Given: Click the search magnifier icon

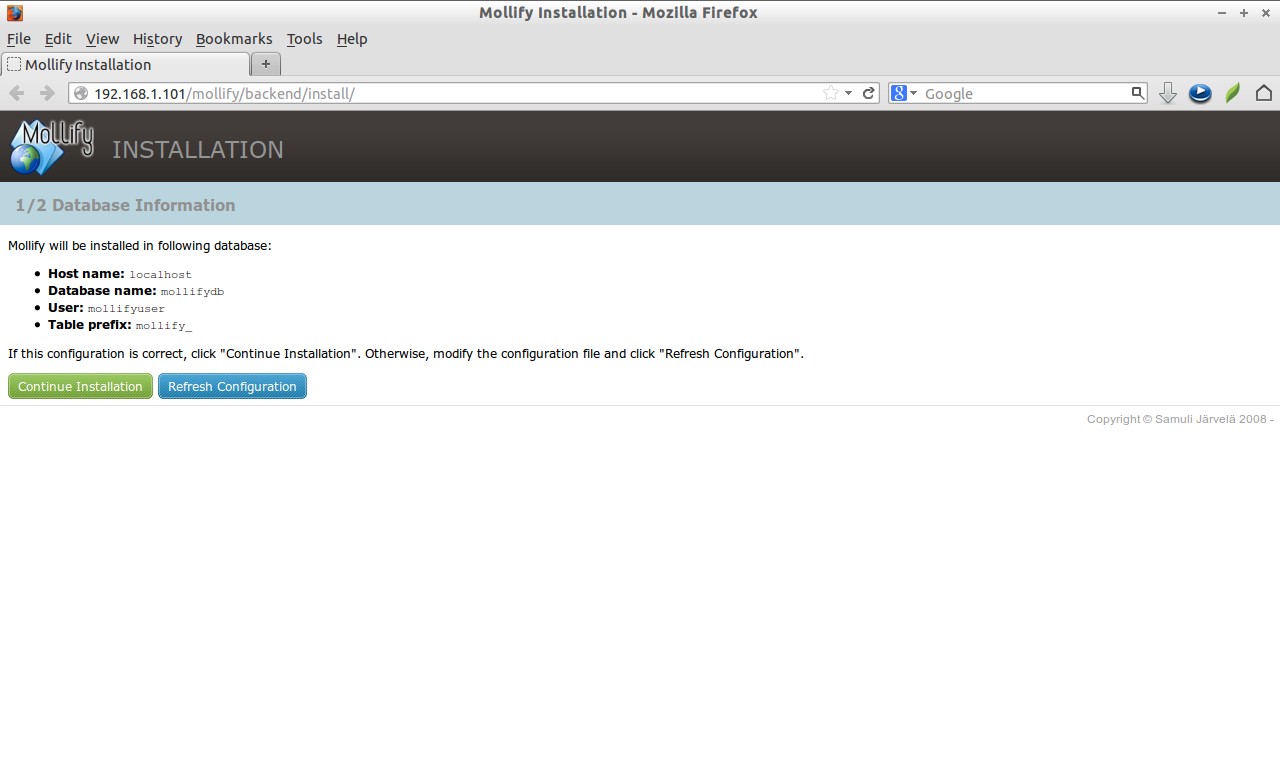Looking at the screenshot, I should tap(1137, 93).
